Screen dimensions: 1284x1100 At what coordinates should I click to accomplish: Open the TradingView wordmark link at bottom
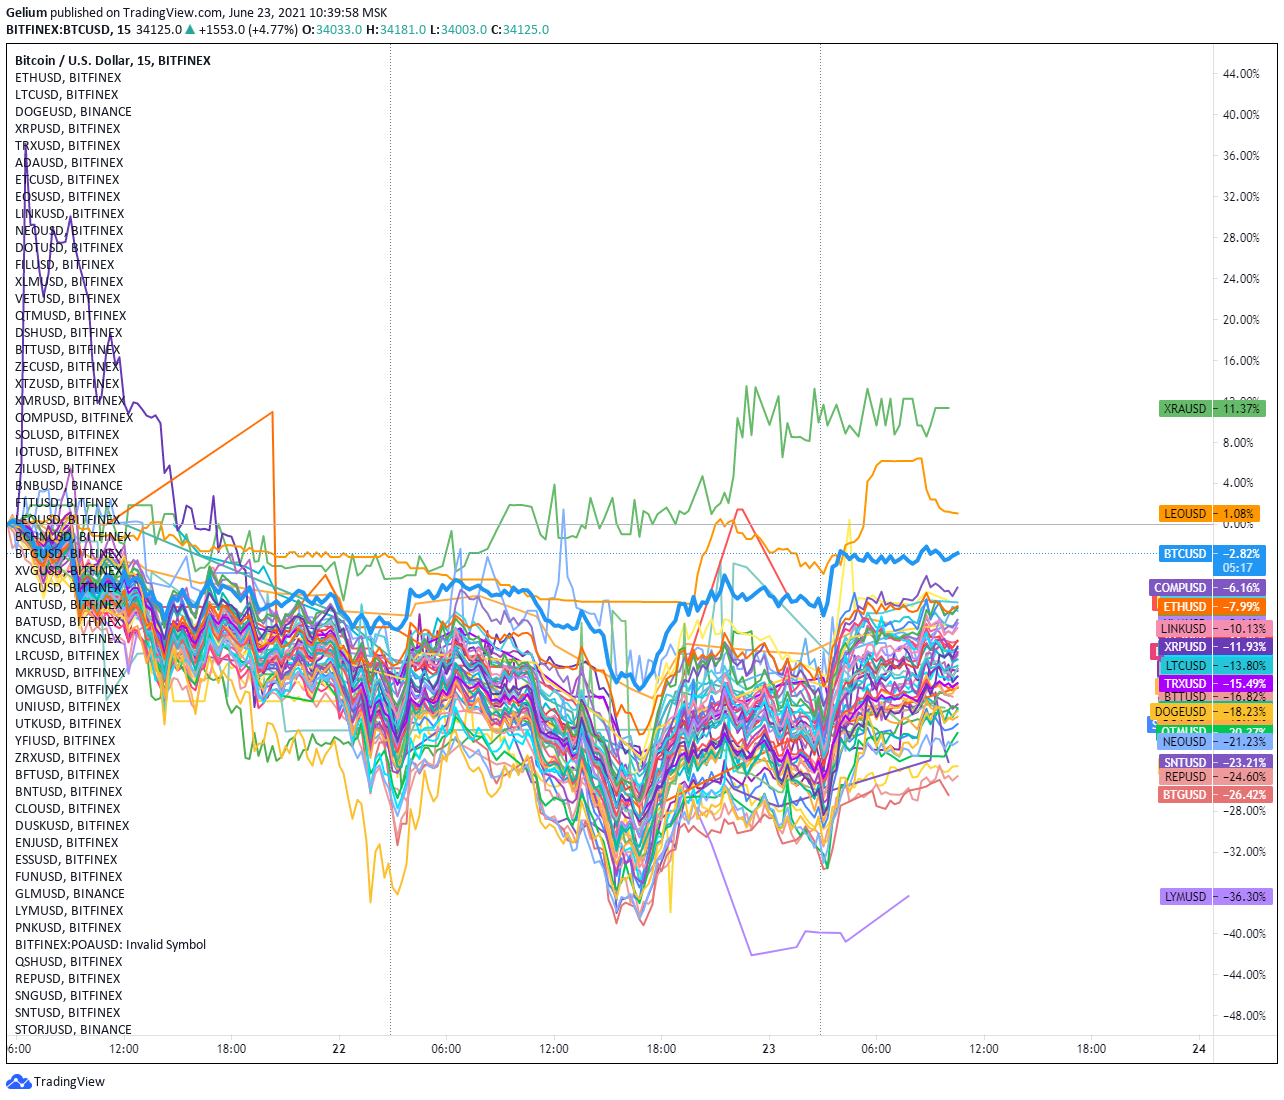click(69, 1081)
